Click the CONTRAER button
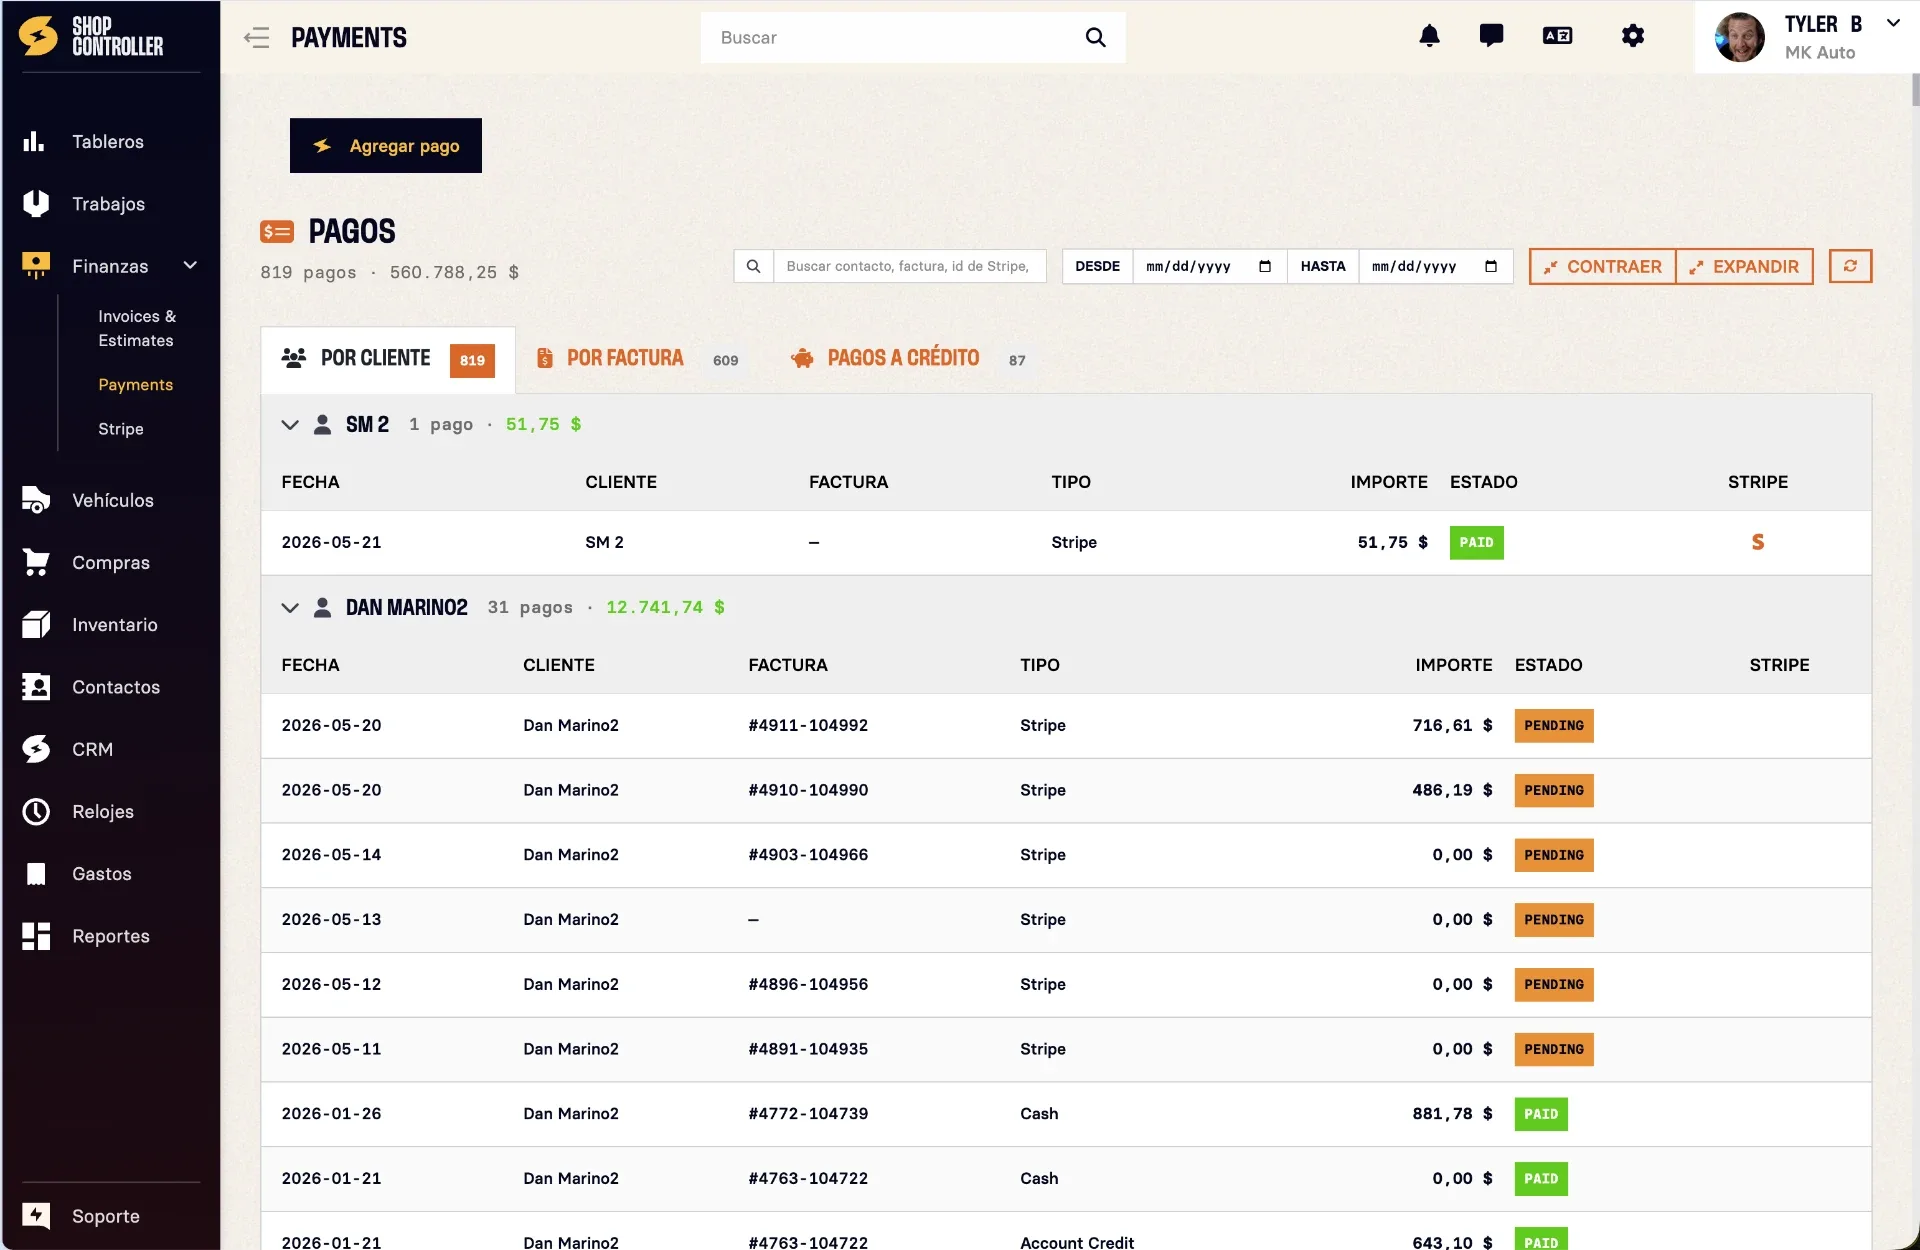 [1602, 266]
